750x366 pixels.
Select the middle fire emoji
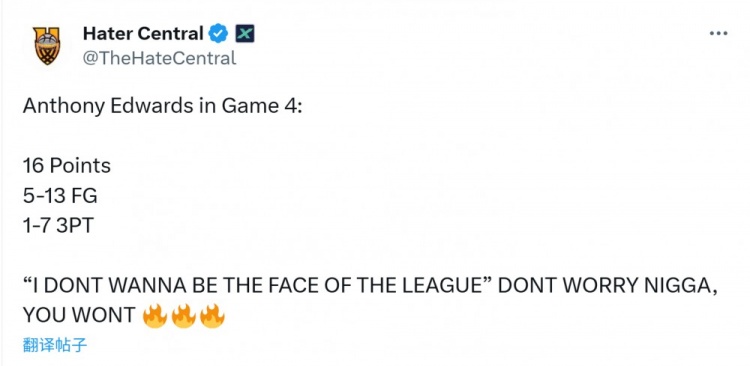184,316
